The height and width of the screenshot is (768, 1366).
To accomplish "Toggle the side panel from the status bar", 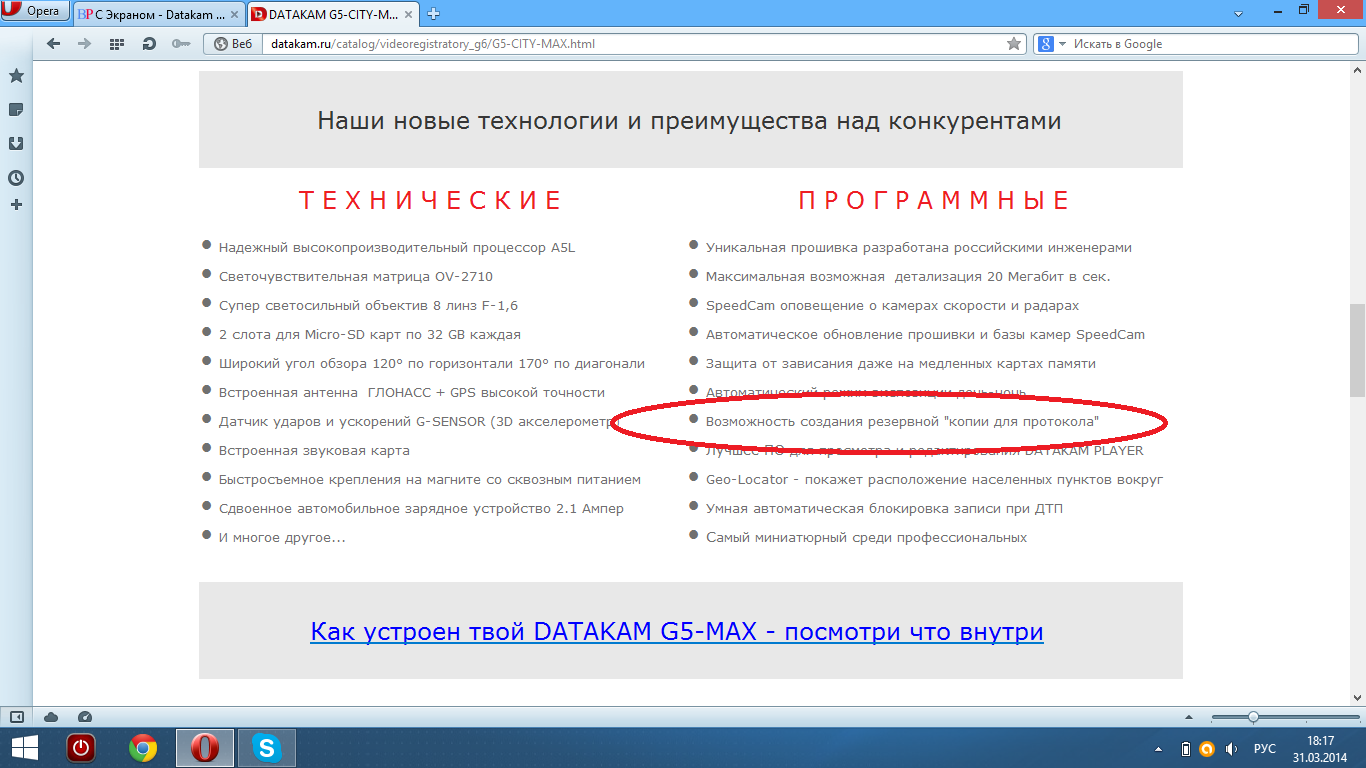I will [17, 716].
